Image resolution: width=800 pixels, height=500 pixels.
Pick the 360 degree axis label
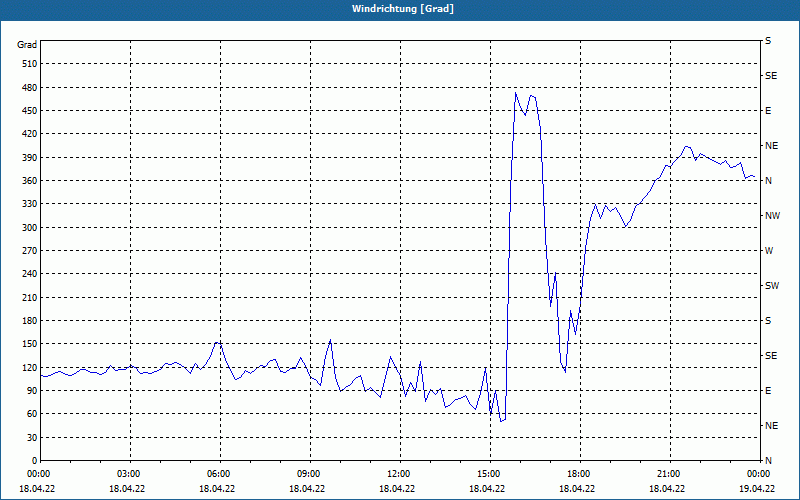pos(30,181)
